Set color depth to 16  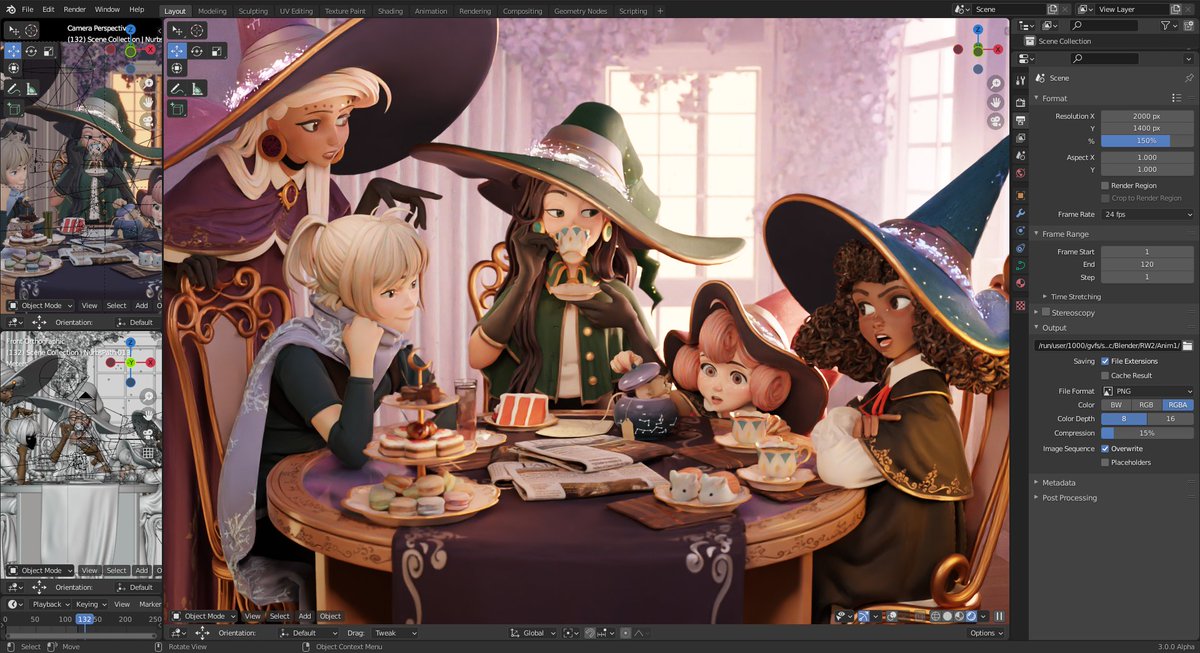coord(1171,418)
